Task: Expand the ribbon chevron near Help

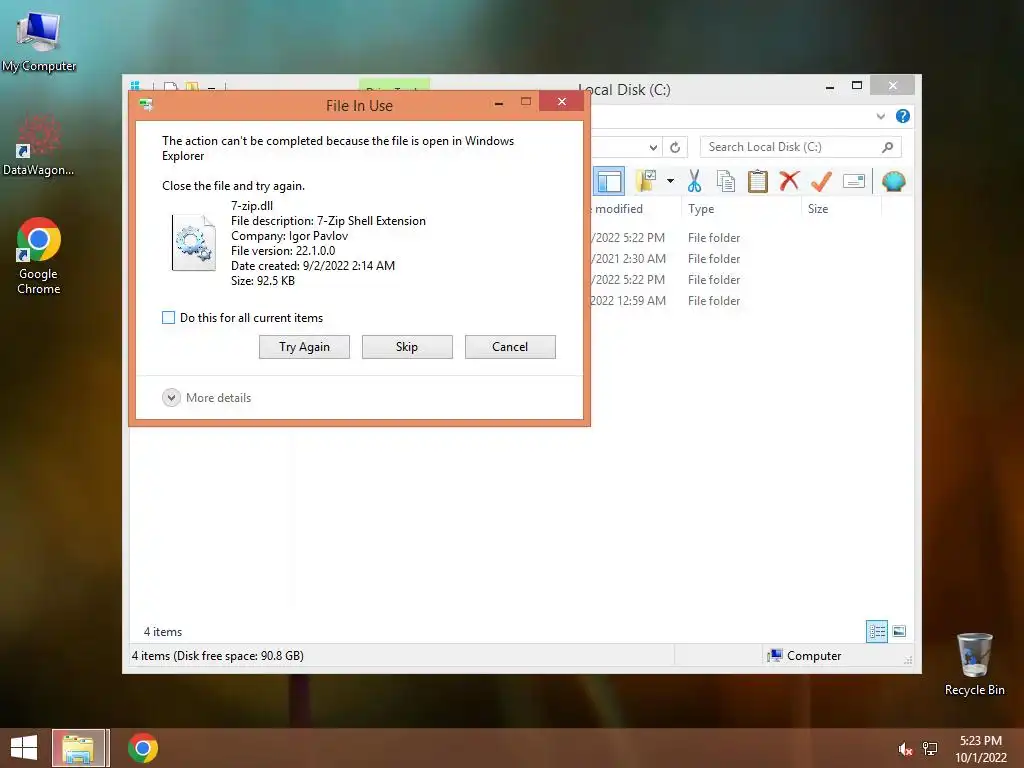Action: [x=881, y=116]
